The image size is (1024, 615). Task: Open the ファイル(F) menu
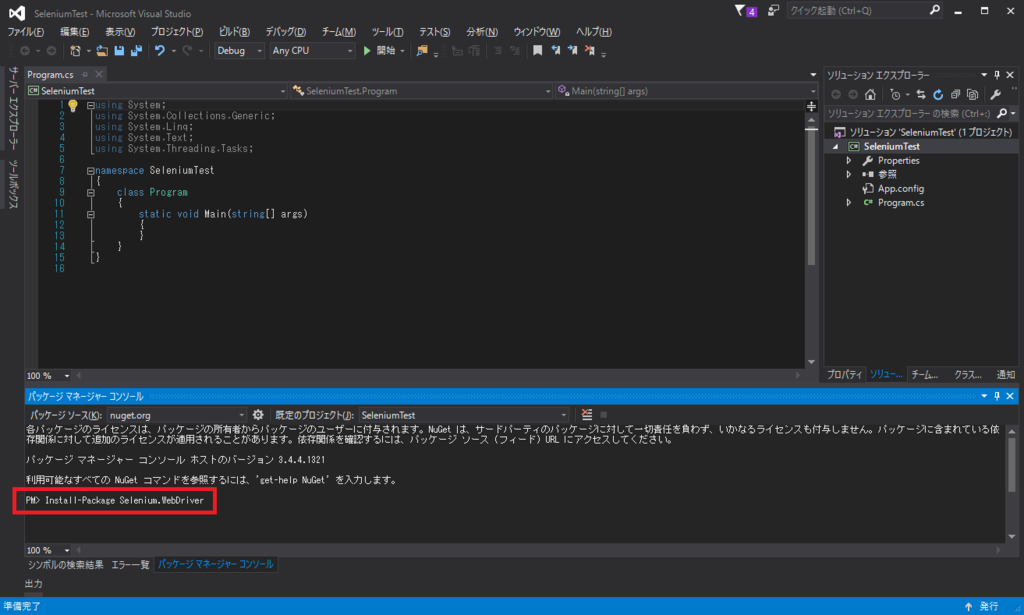coord(25,31)
